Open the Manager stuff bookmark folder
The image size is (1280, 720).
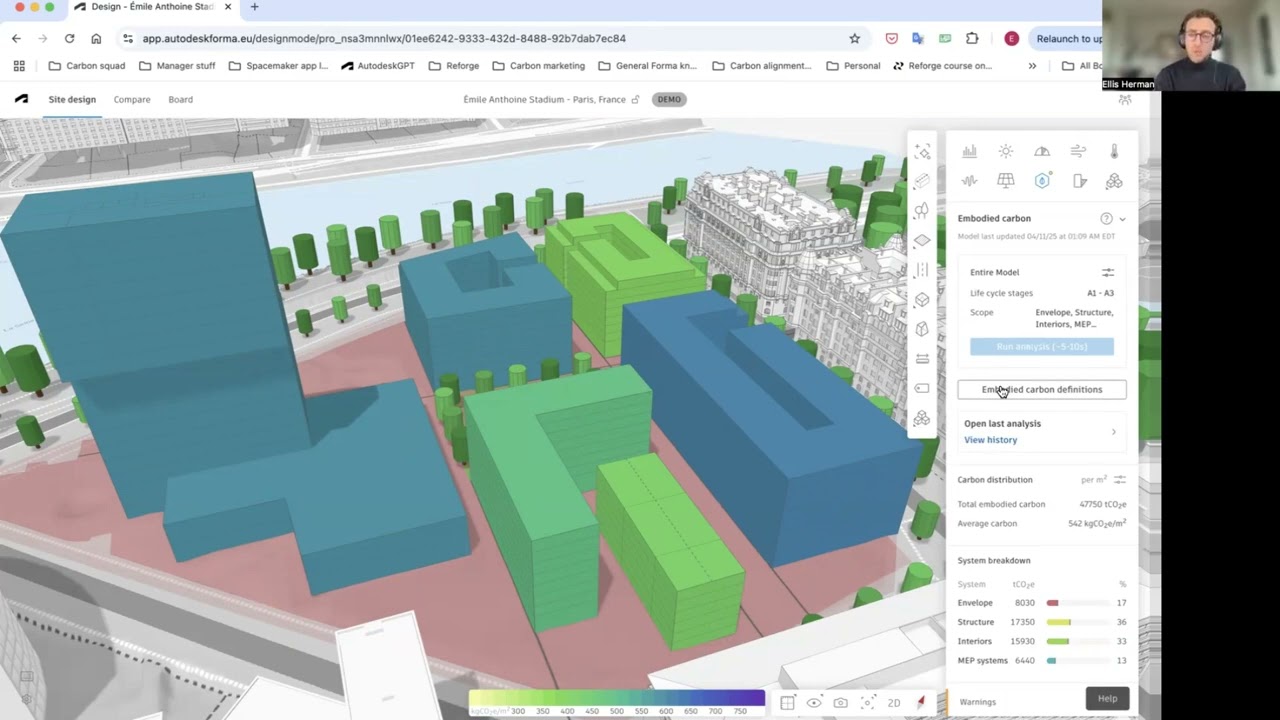(x=177, y=66)
